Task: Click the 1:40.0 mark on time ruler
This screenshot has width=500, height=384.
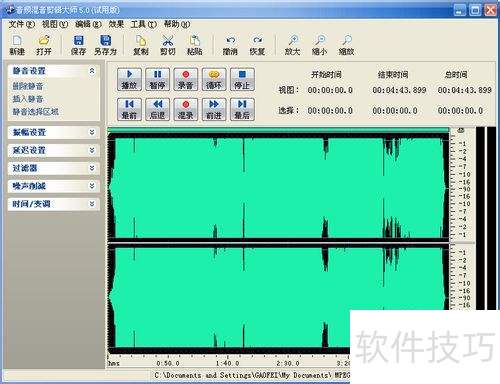Action: 227,363
